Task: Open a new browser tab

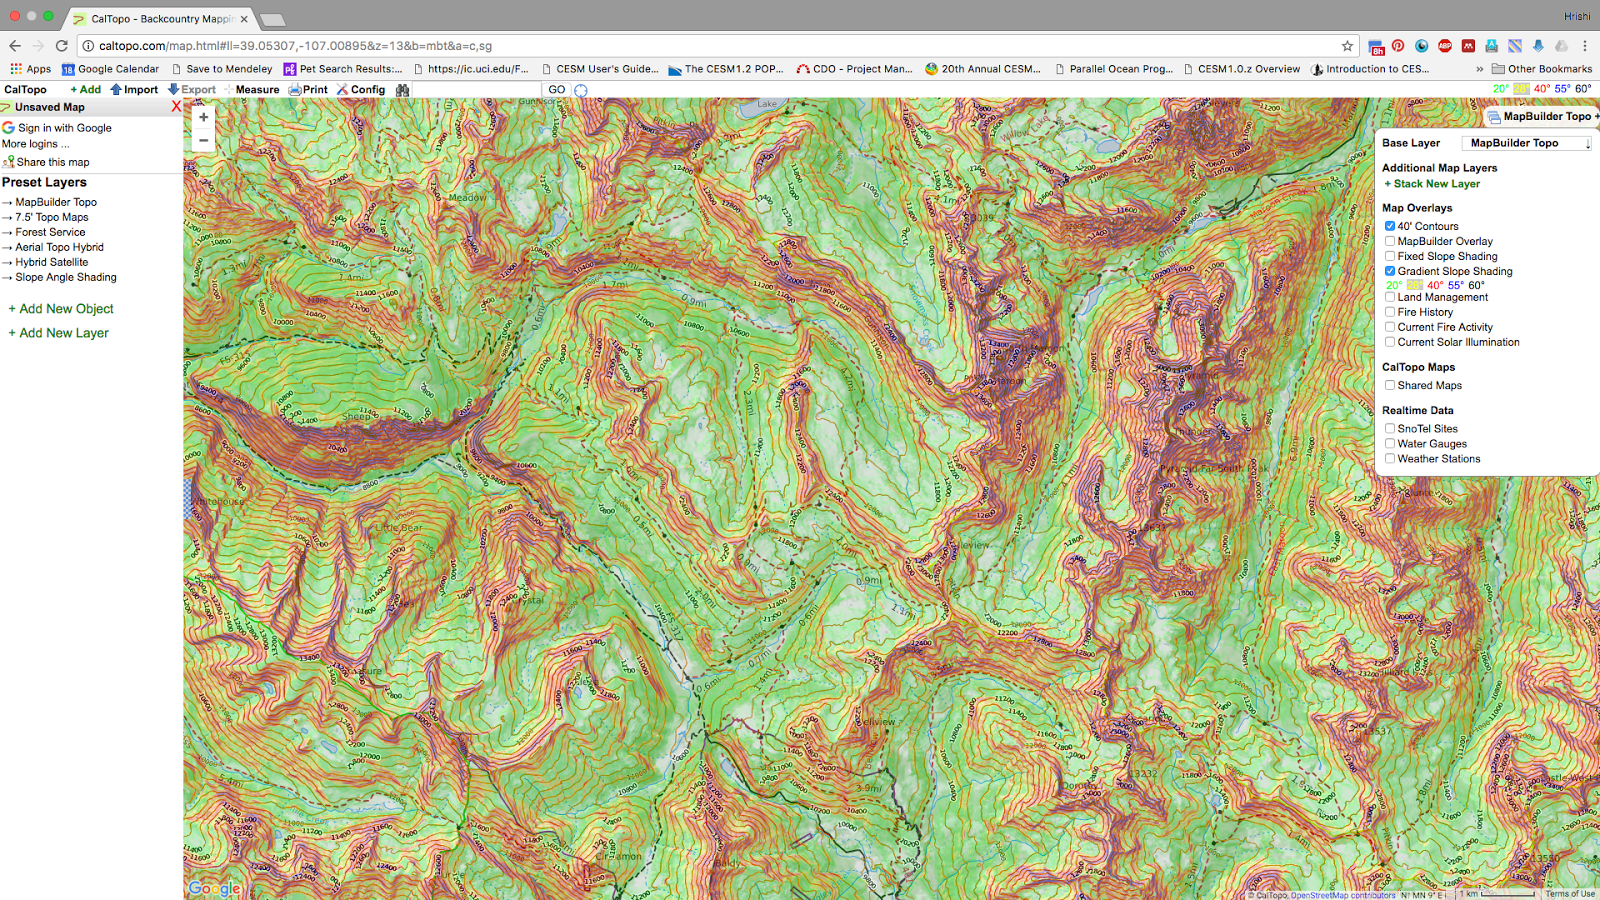Action: pyautogui.click(x=272, y=19)
